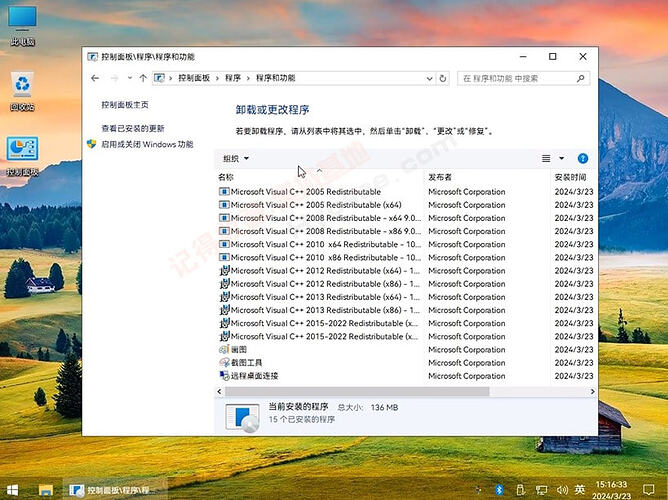The image size is (668, 500).
Task: Click the taskbar Control Panel window button
Action: pyautogui.click(x=115, y=490)
